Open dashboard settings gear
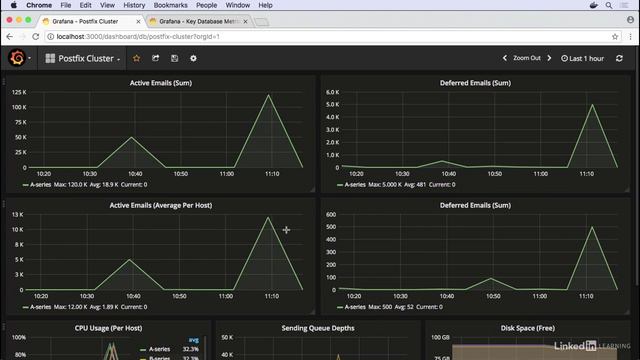The height and width of the screenshot is (360, 640). coord(193,58)
